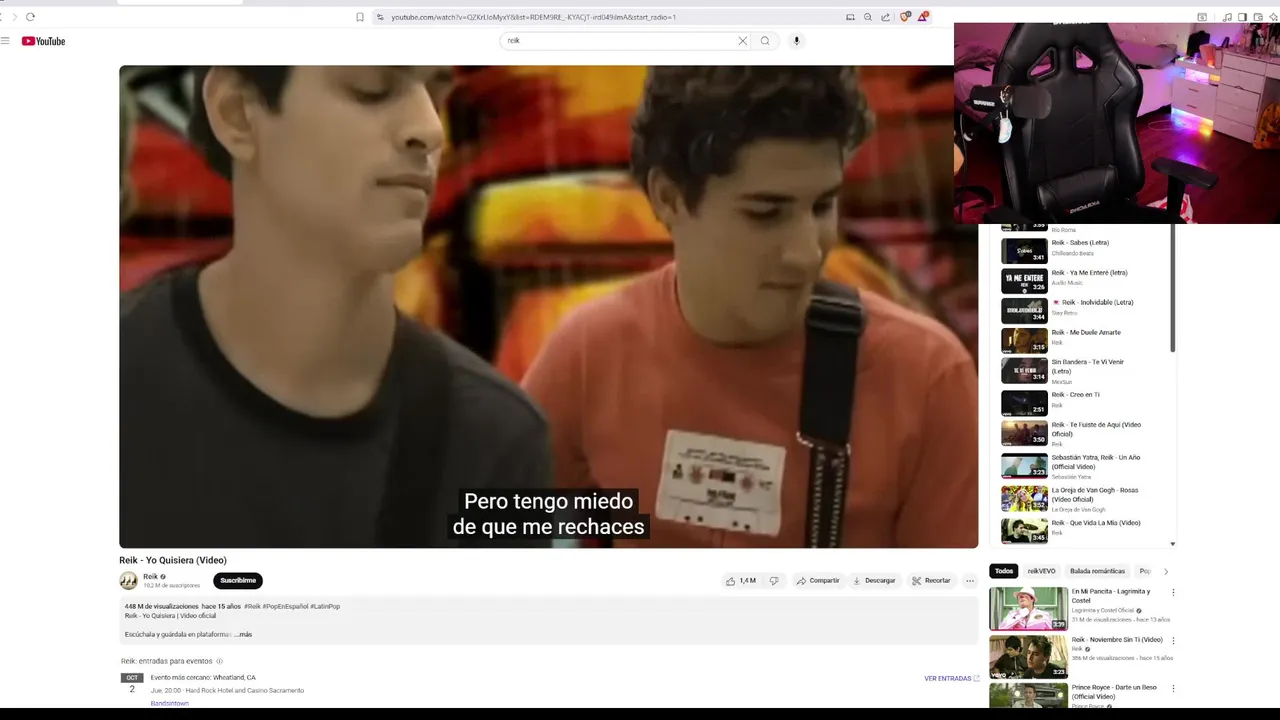Viewport: 1280px width, 720px height.
Task: Play 'Reik - Te Fuiste de Aquí' from playlist
Action: point(1082,433)
